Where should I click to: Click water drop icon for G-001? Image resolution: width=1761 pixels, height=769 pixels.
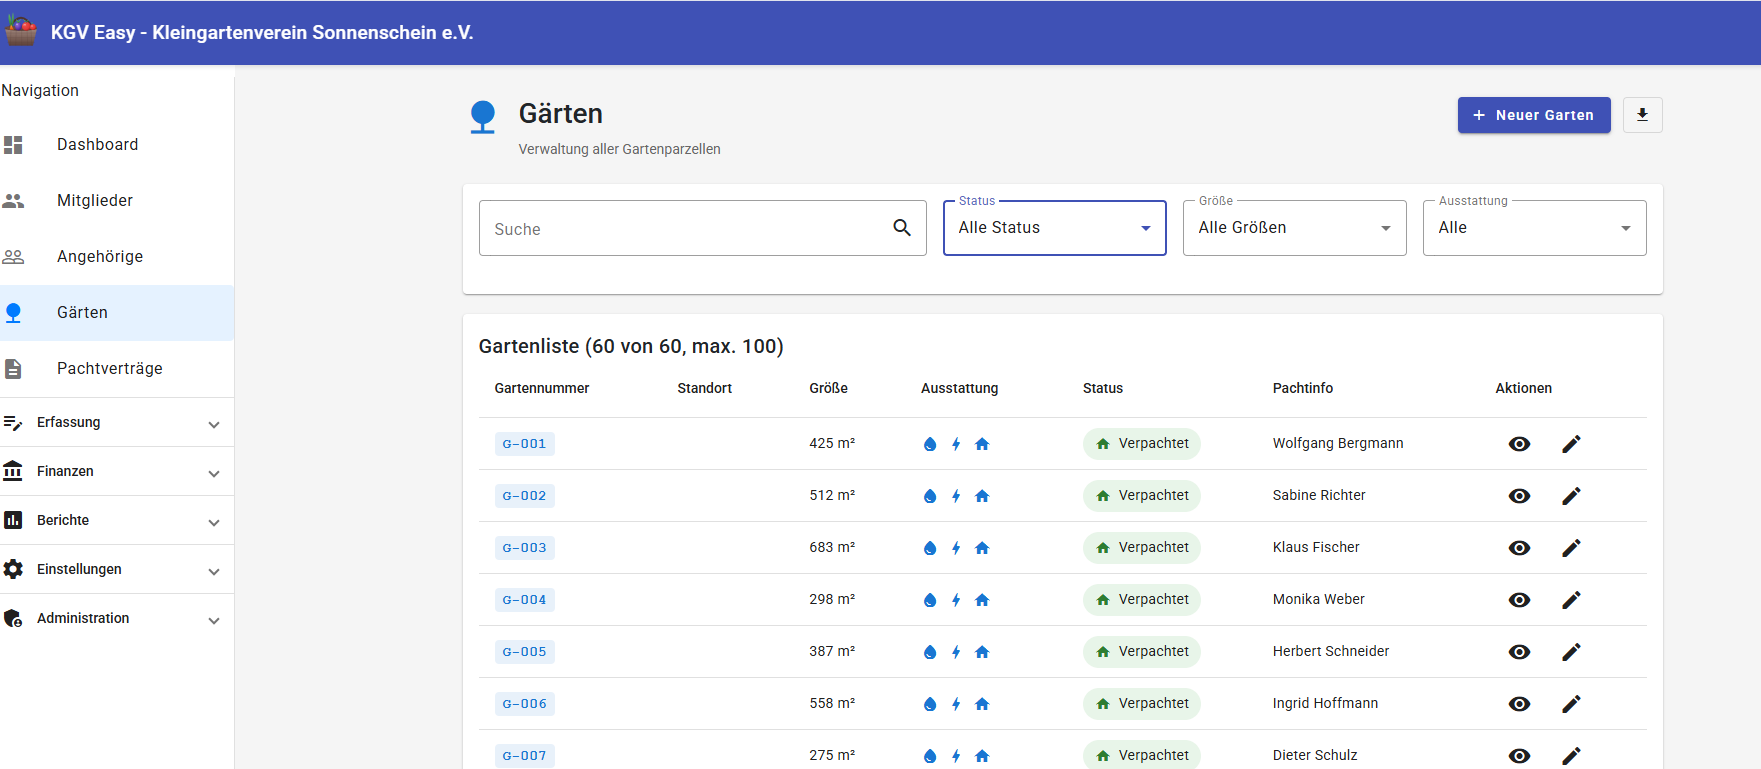[x=930, y=444]
